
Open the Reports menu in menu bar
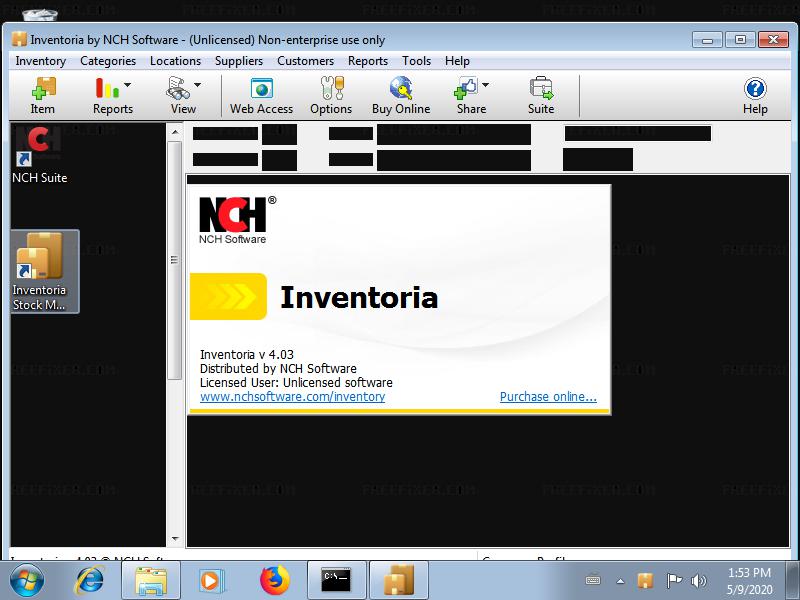[x=368, y=61]
